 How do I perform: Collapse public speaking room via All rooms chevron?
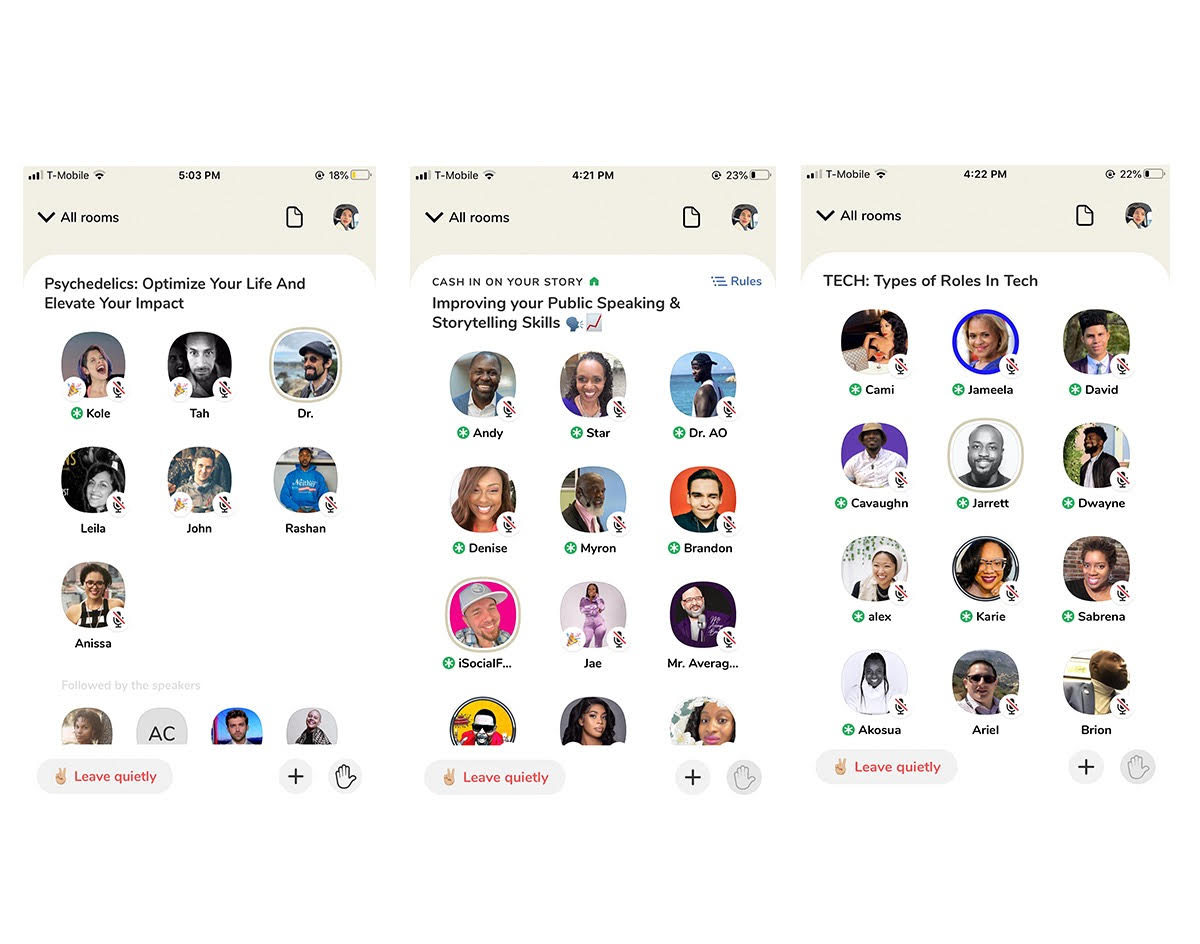tap(434, 217)
